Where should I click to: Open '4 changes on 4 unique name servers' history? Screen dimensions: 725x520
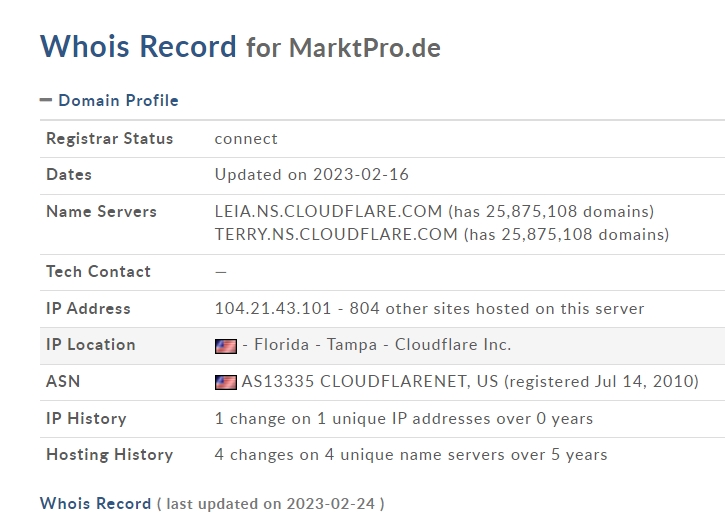click(x=411, y=454)
